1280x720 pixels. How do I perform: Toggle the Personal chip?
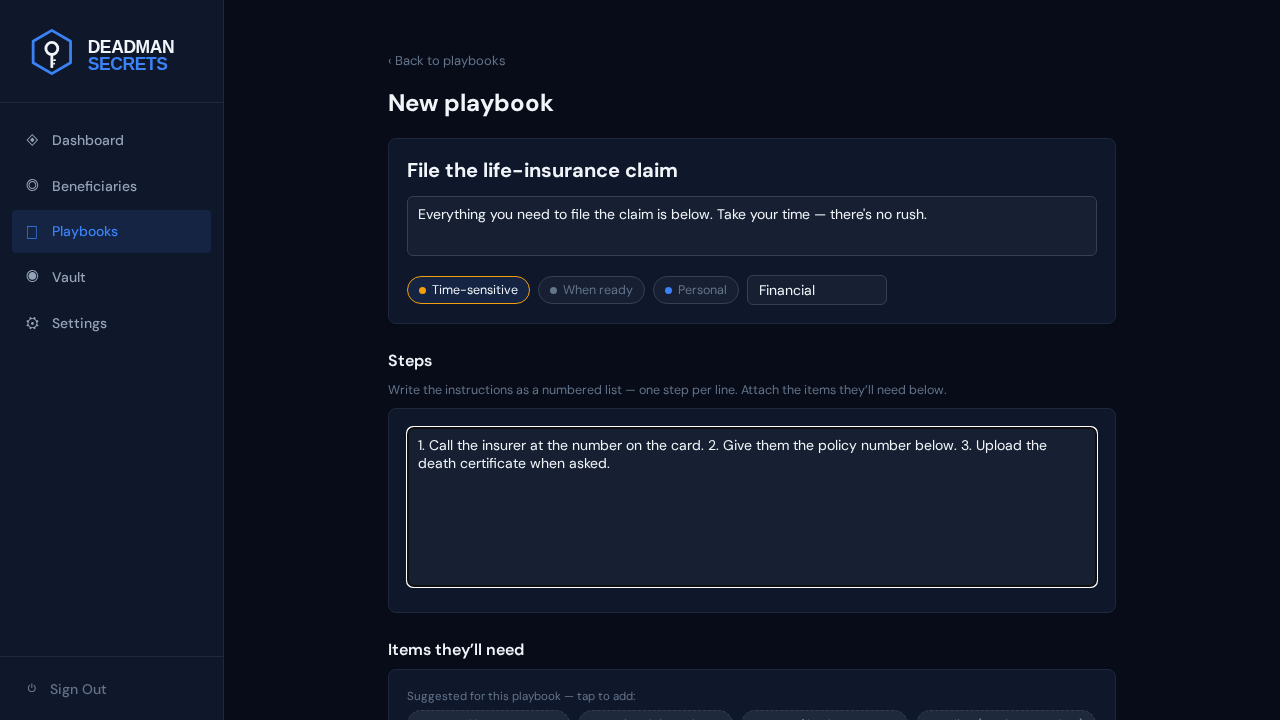pos(696,290)
